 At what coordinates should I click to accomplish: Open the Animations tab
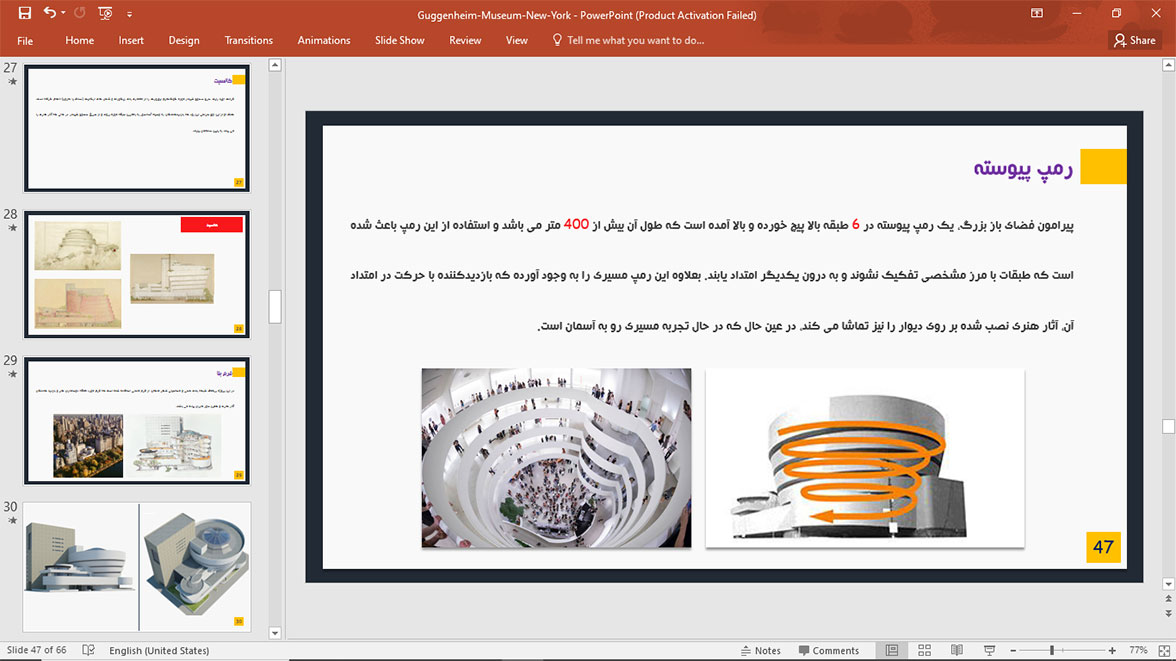click(x=324, y=41)
